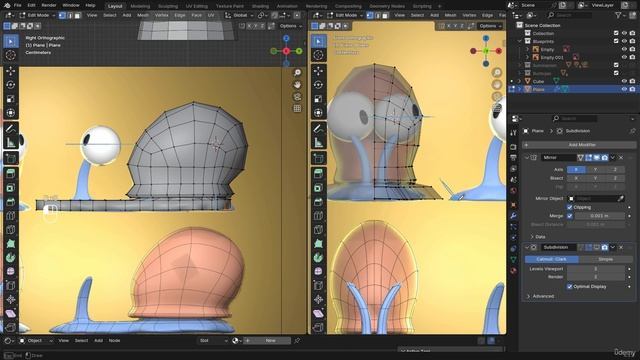Image resolution: width=640 pixels, height=360 pixels.
Task: Select the Inset Faces tool in left viewport
Action: coord(11,188)
